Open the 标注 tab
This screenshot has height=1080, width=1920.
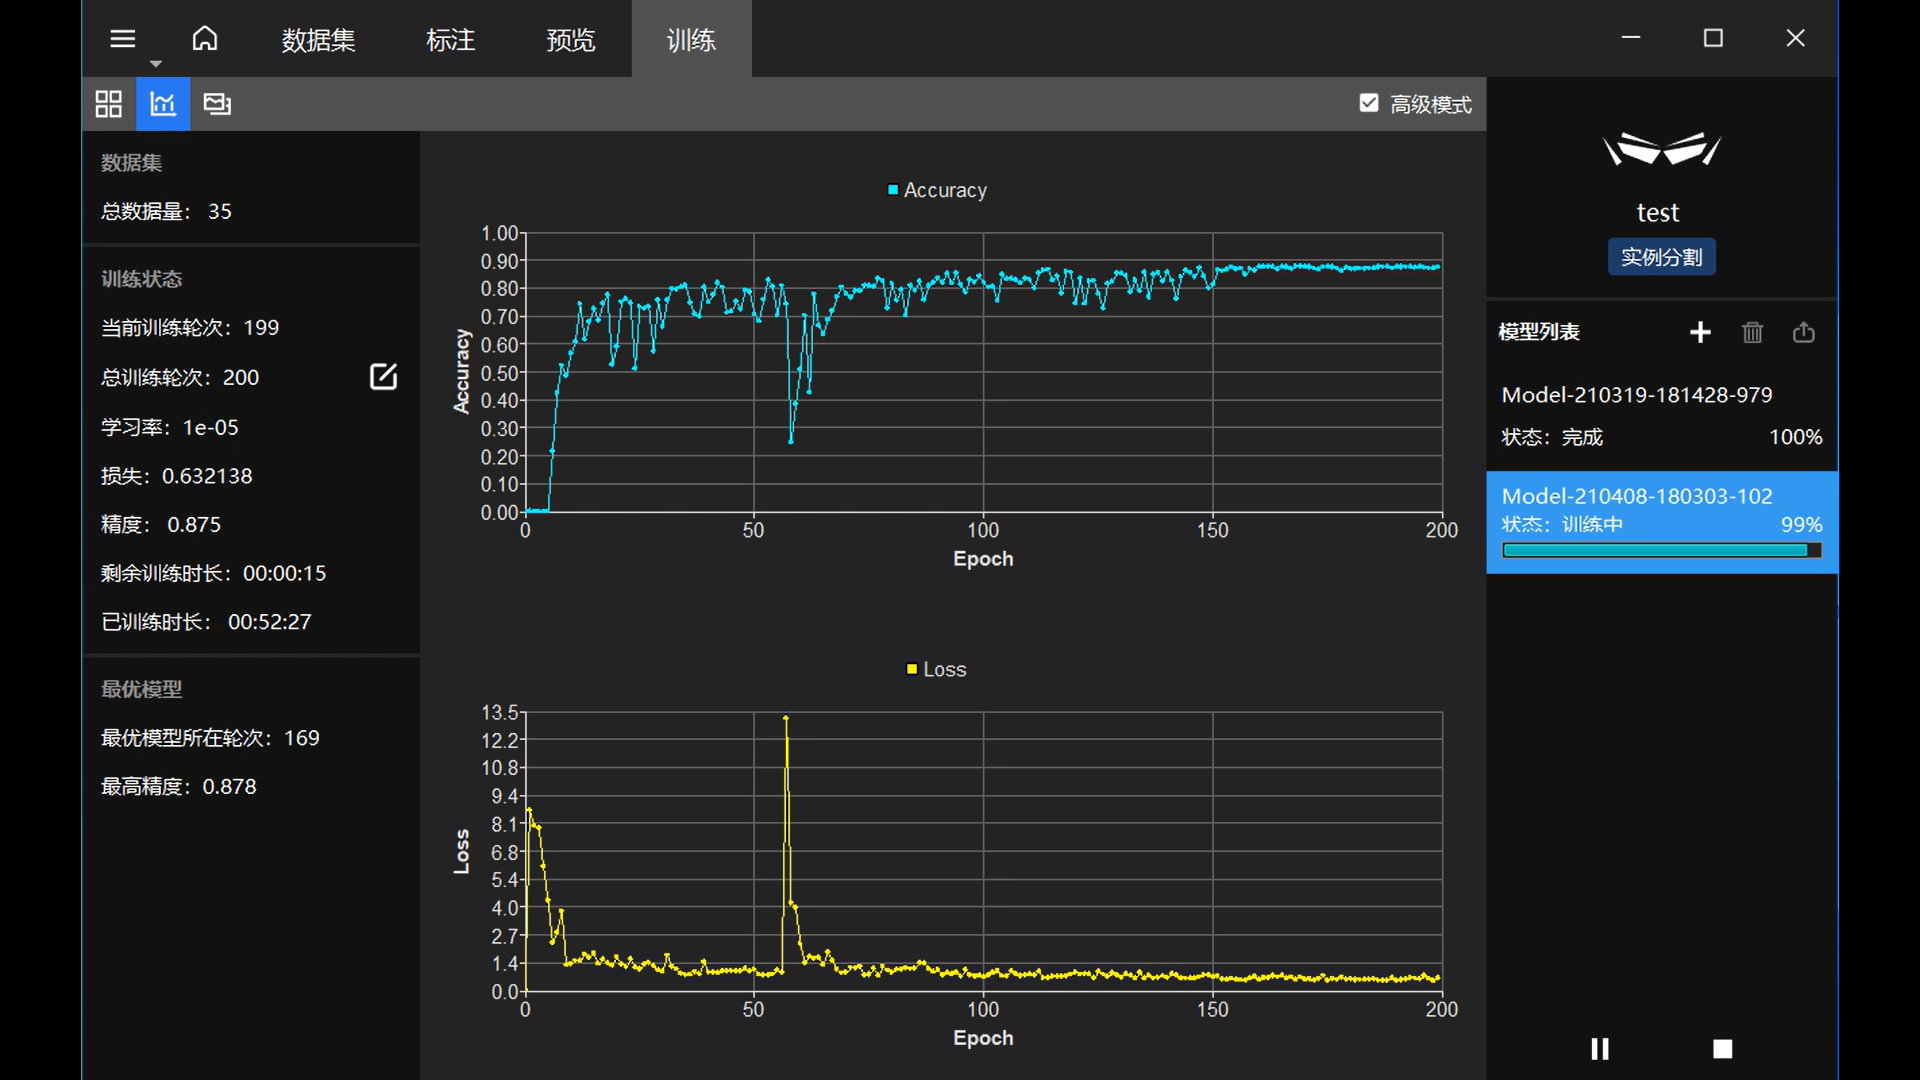450,40
